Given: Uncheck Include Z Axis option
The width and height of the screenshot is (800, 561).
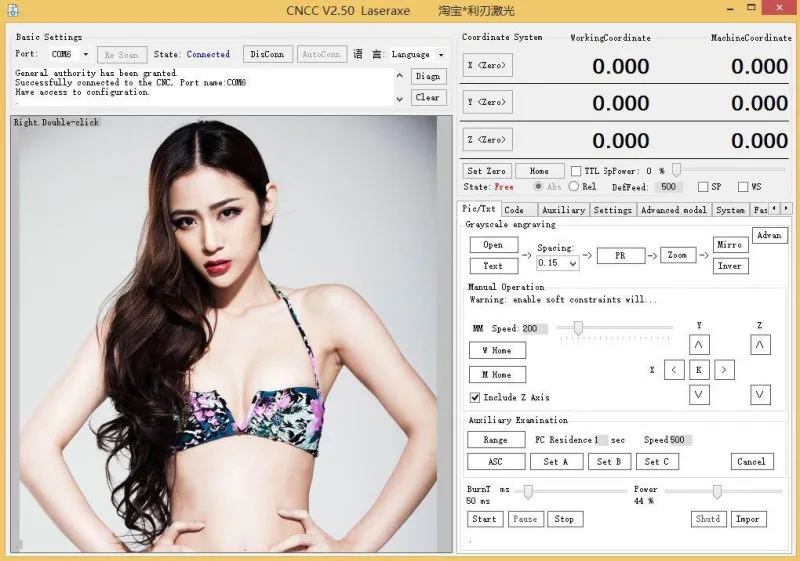Looking at the screenshot, I should coord(474,397).
